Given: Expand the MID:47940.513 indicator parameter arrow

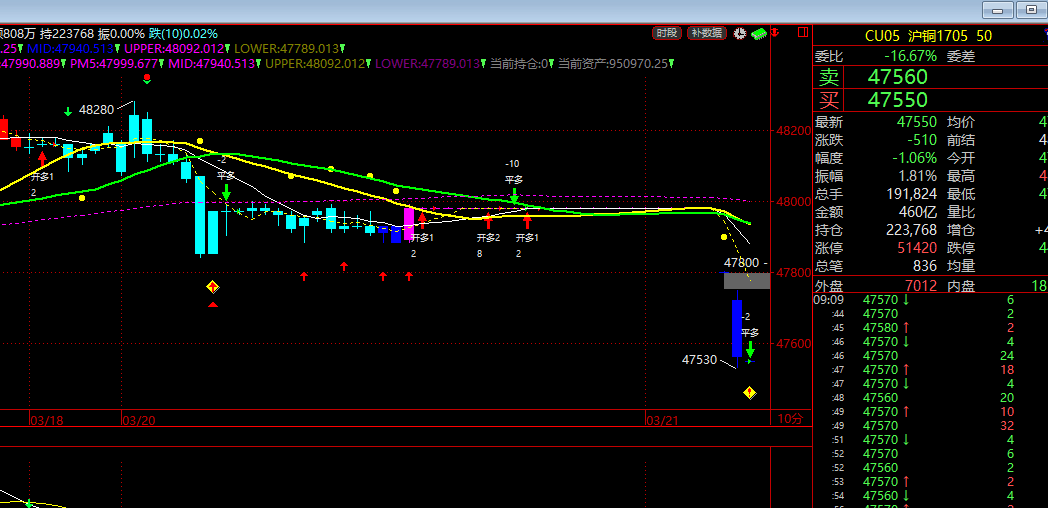Looking at the screenshot, I should pyautogui.click(x=119, y=48).
